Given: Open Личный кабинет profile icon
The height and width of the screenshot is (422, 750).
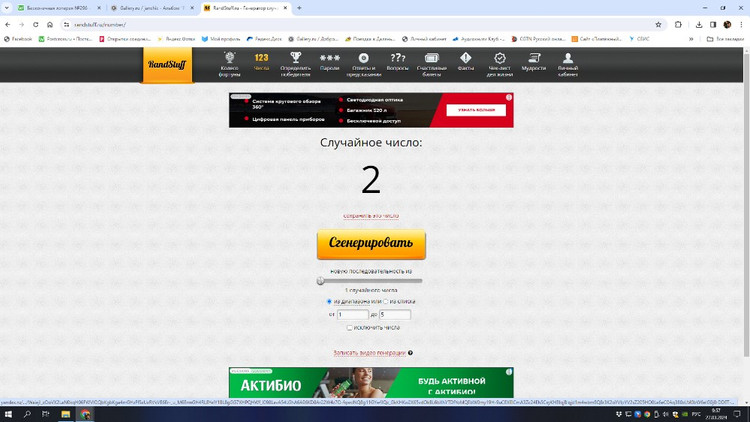Looking at the screenshot, I should point(568,60).
